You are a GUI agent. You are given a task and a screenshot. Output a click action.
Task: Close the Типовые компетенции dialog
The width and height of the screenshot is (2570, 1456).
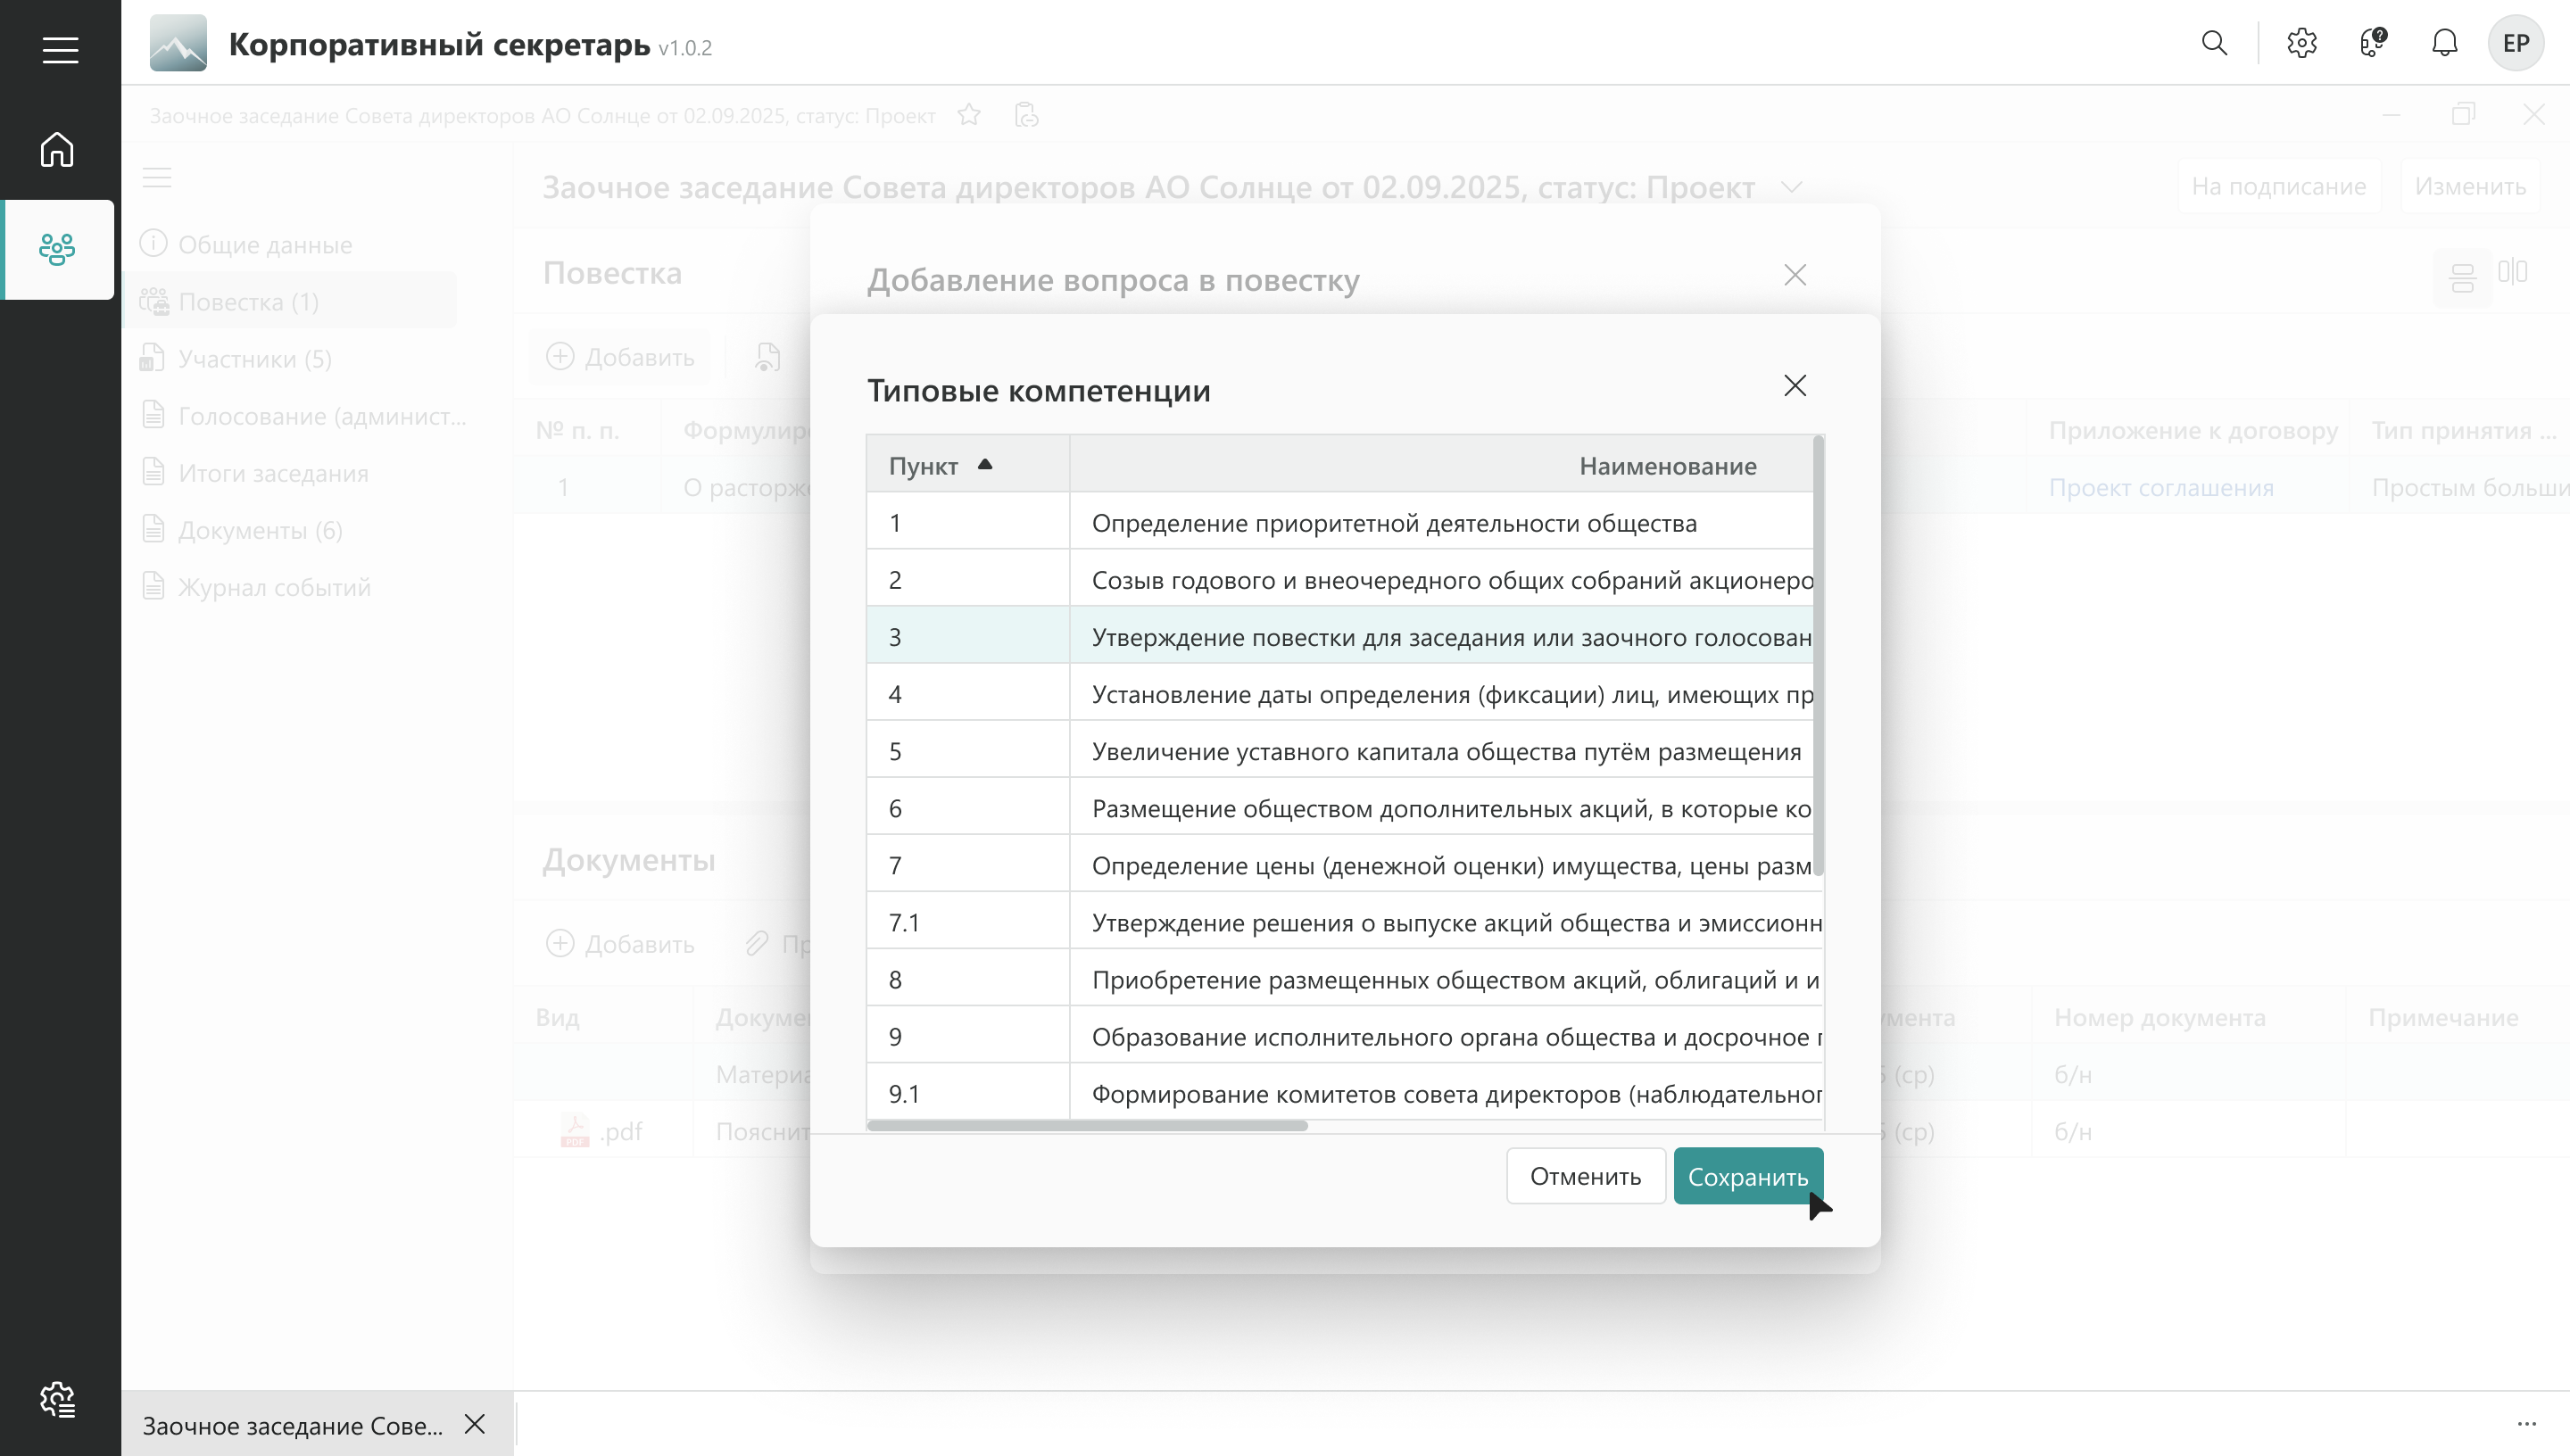pyautogui.click(x=1794, y=386)
